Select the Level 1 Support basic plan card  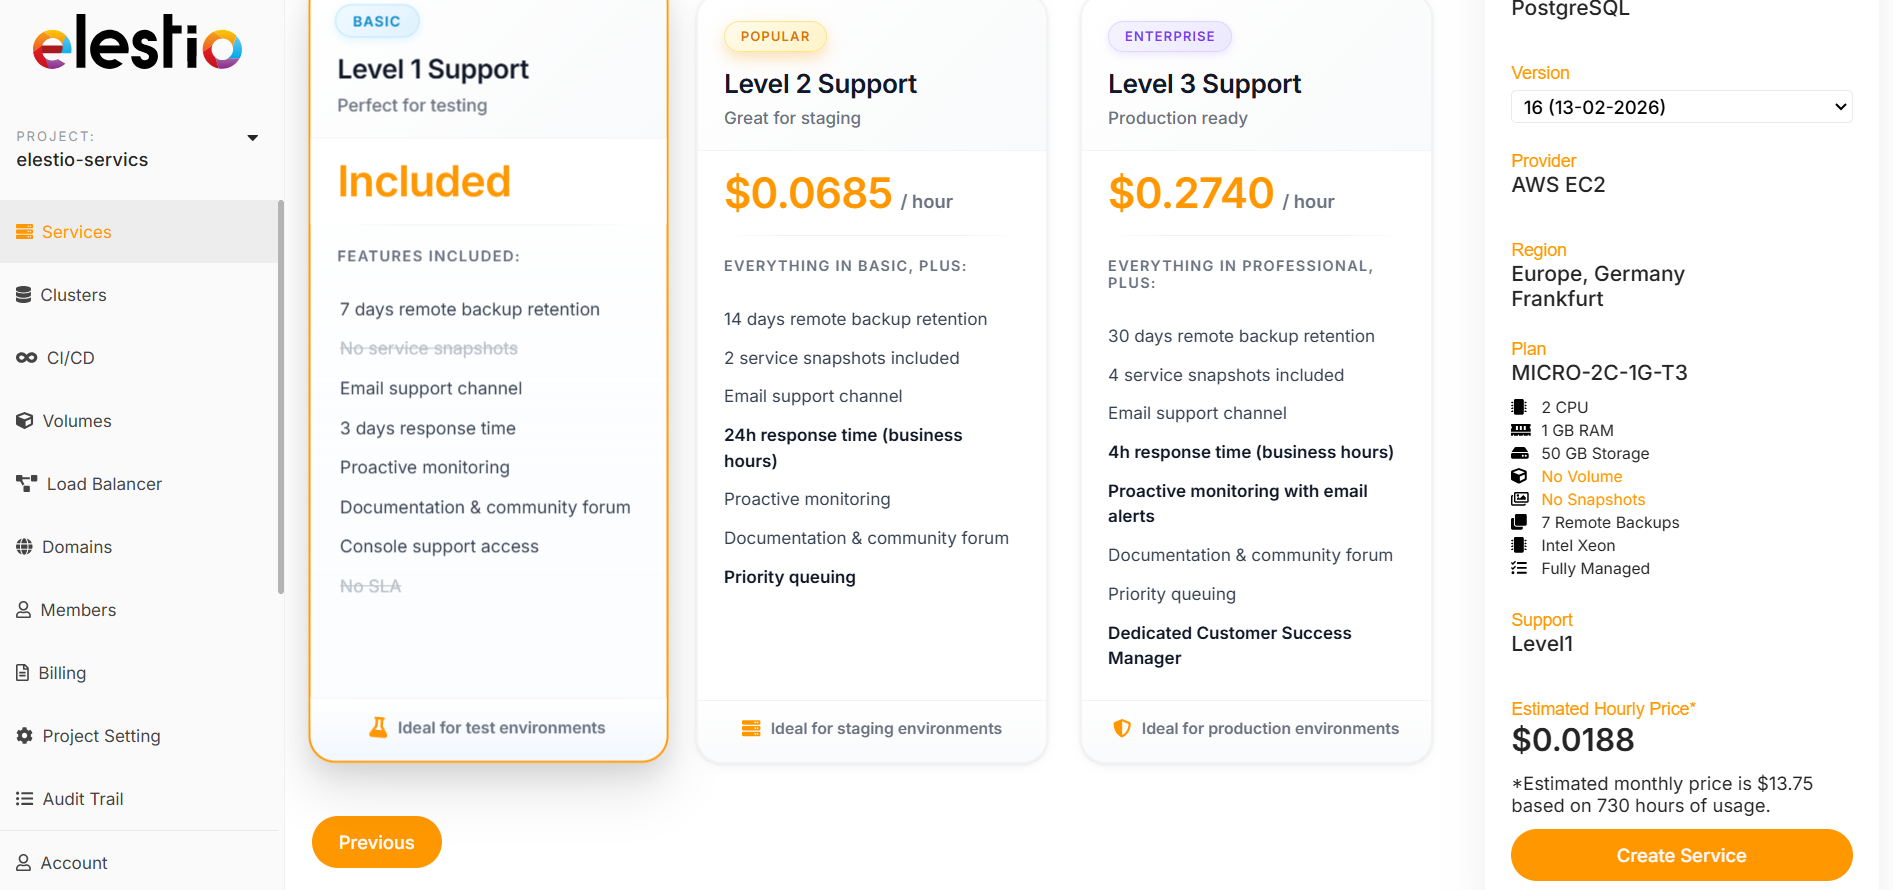[x=488, y=400]
